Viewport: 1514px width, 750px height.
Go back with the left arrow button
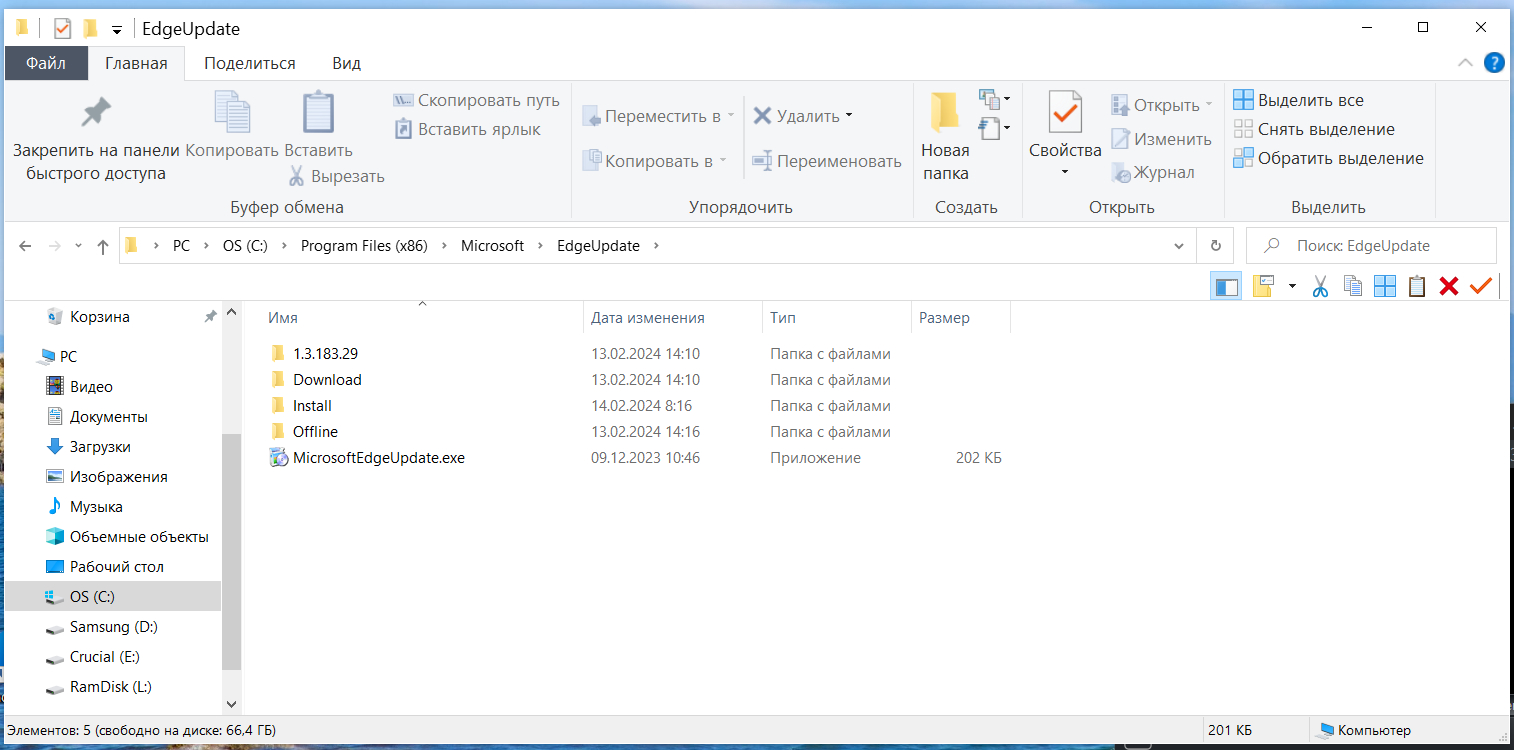click(x=26, y=246)
